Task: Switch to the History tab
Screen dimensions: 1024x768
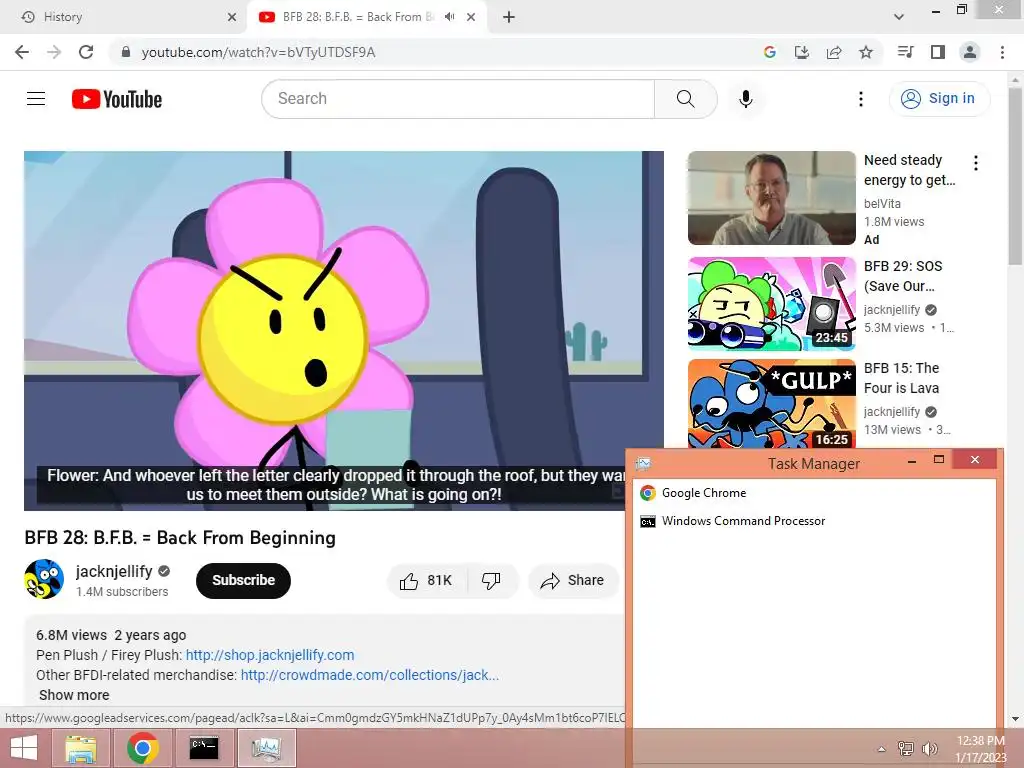Action: [124, 17]
